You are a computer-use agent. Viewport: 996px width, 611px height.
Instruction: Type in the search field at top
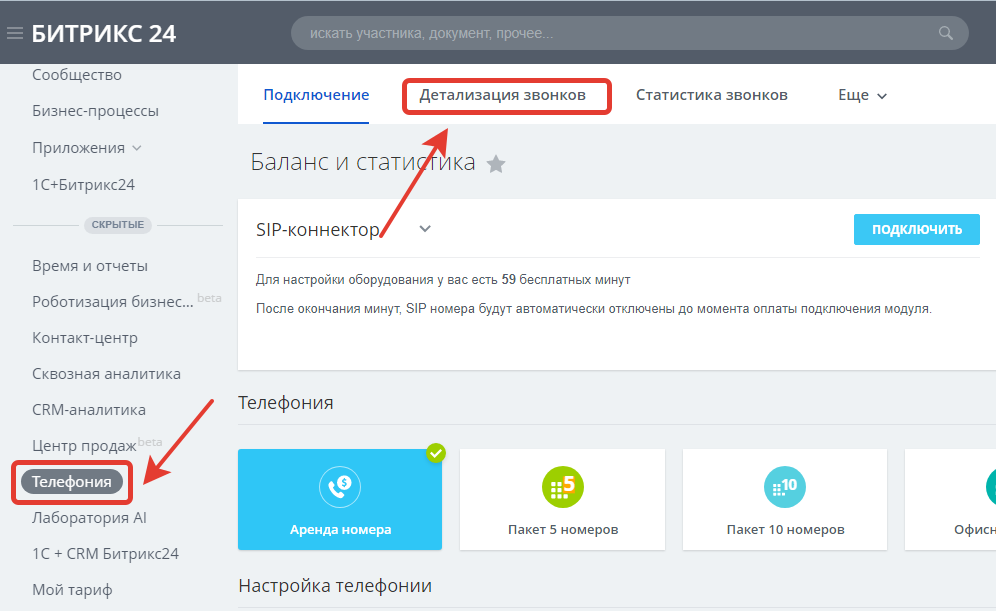coord(620,33)
